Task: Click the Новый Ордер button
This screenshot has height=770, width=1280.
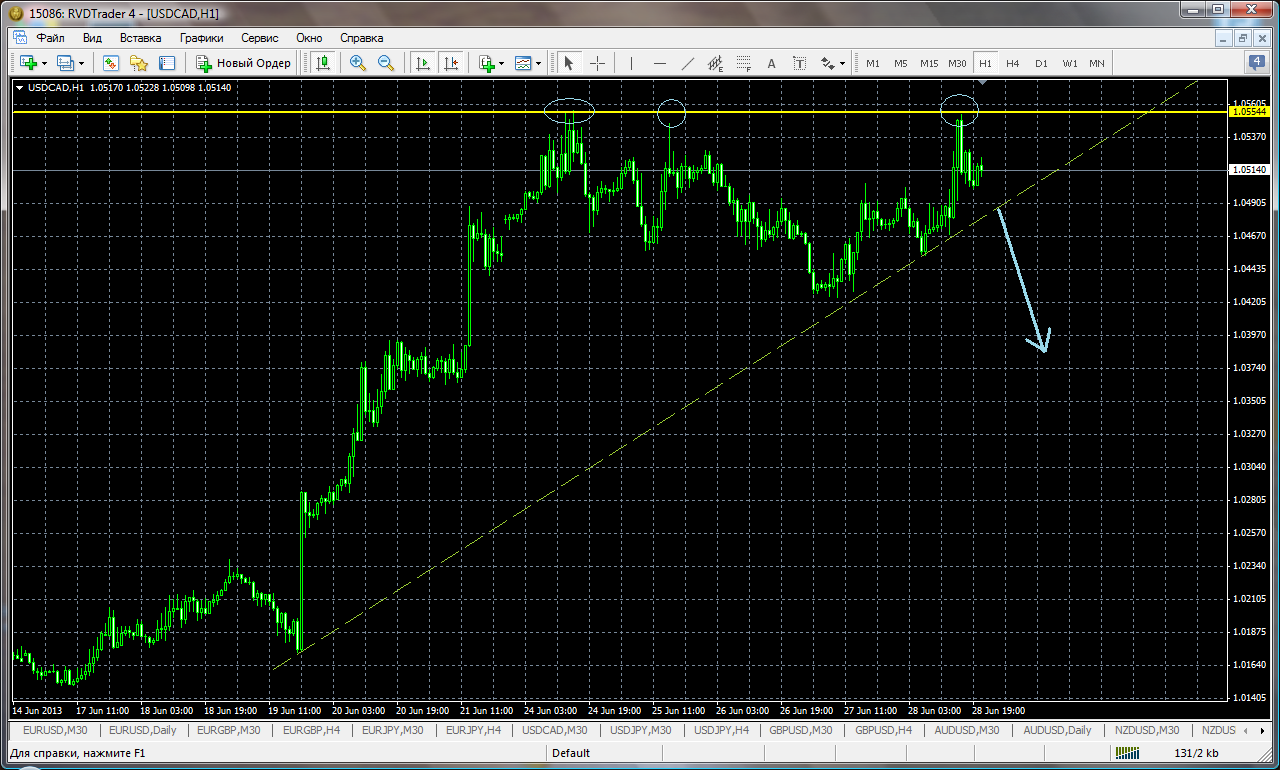Action: point(243,63)
